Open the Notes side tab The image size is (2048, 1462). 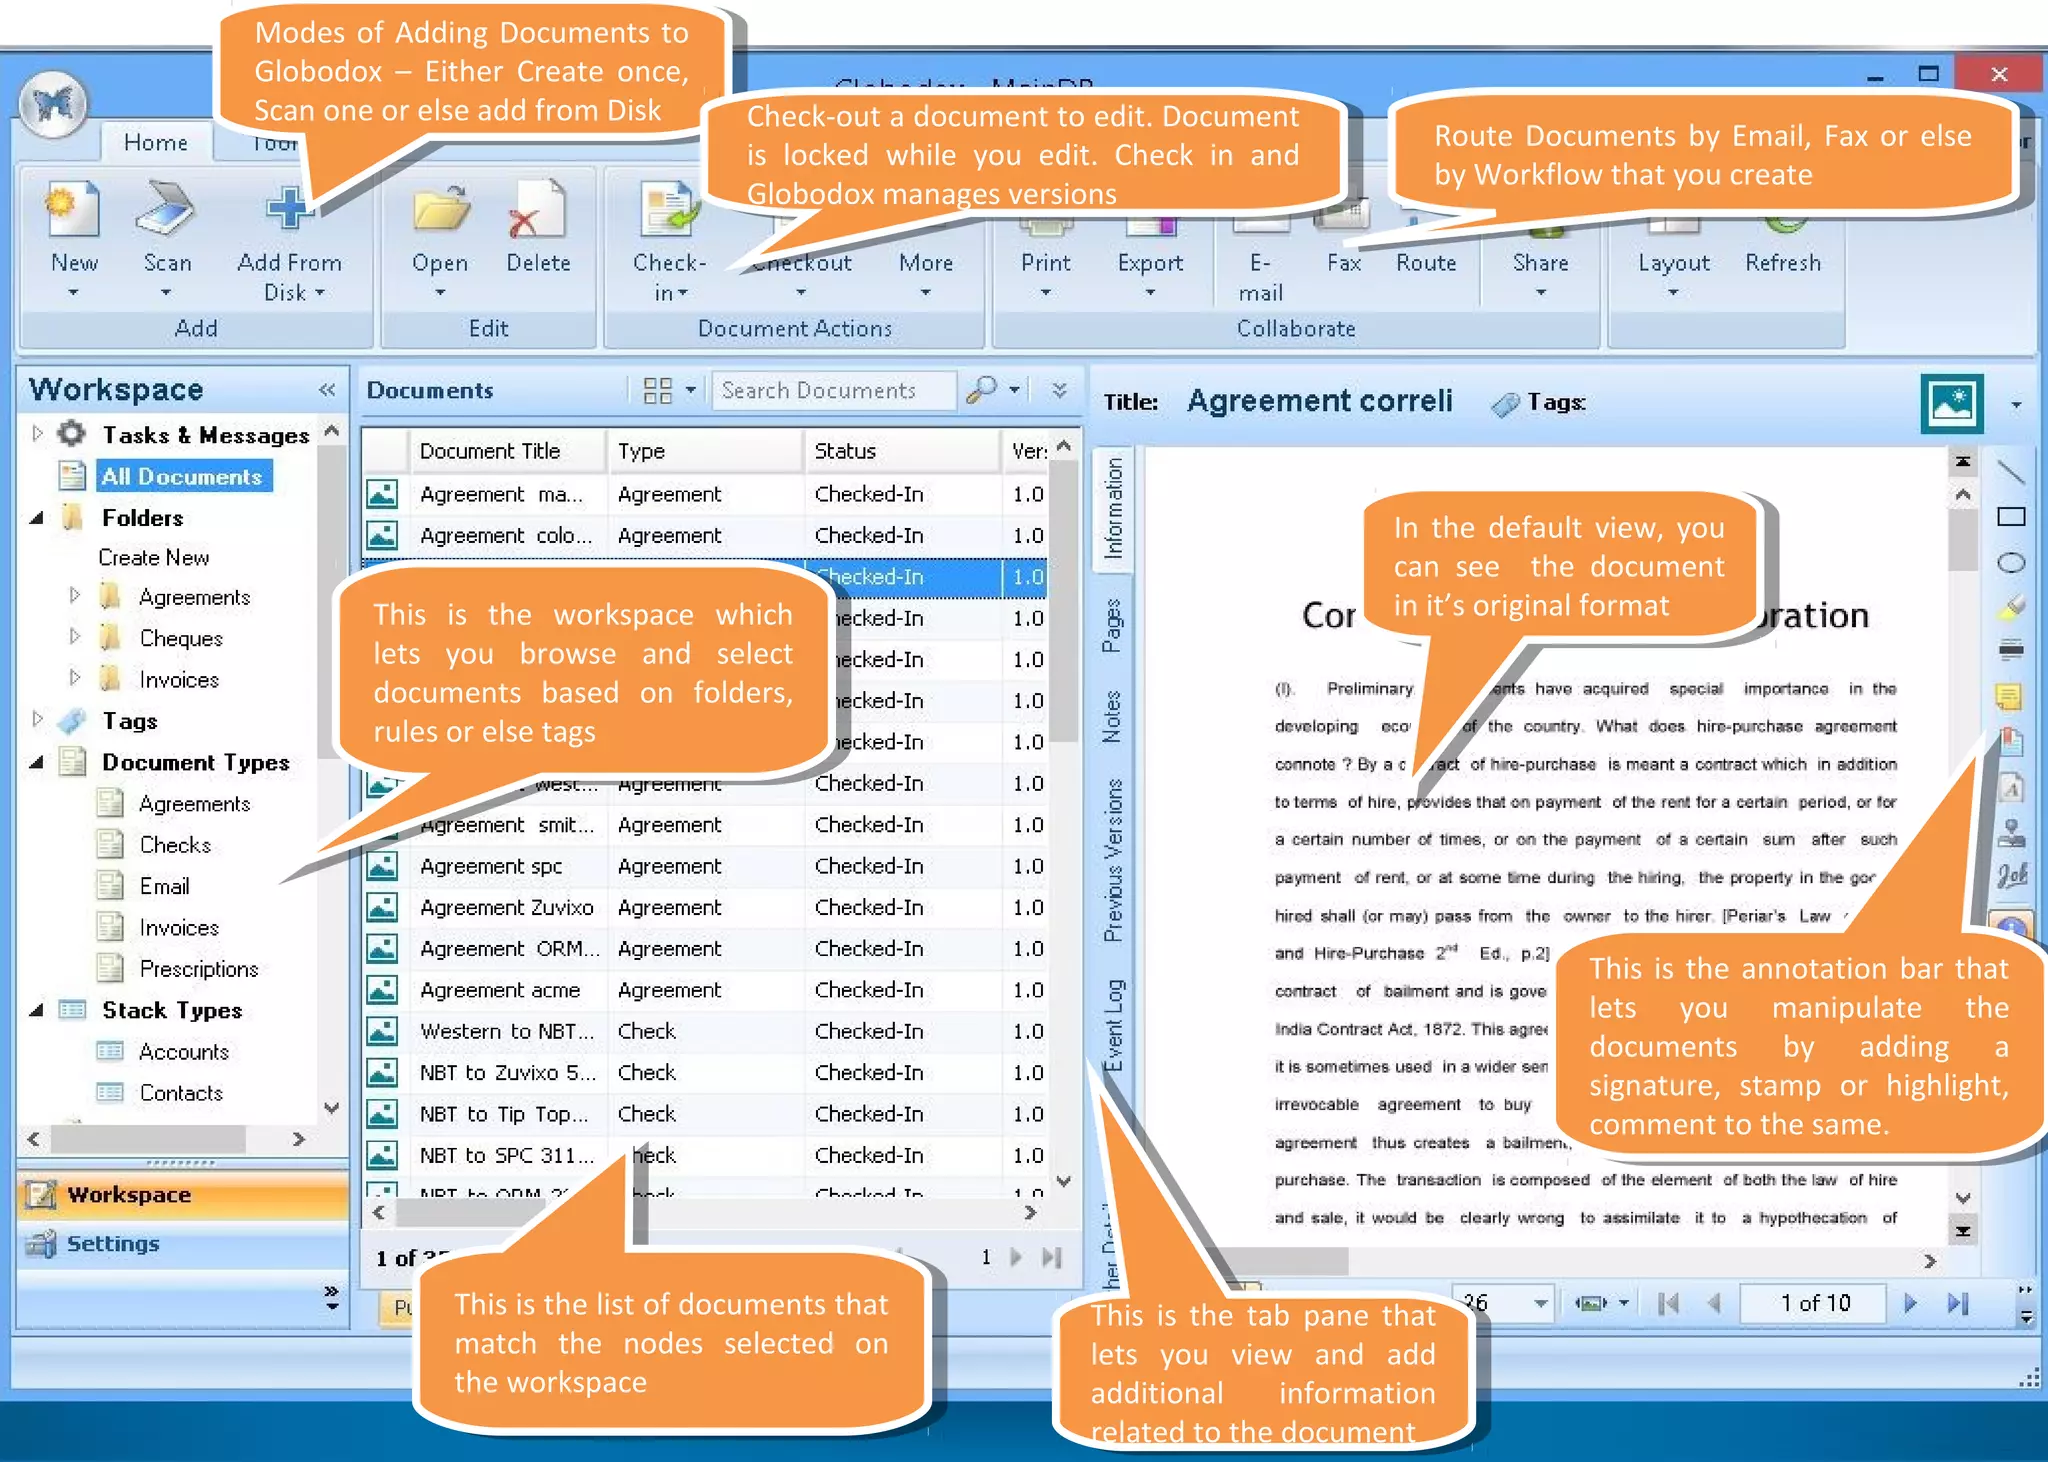tap(1113, 717)
